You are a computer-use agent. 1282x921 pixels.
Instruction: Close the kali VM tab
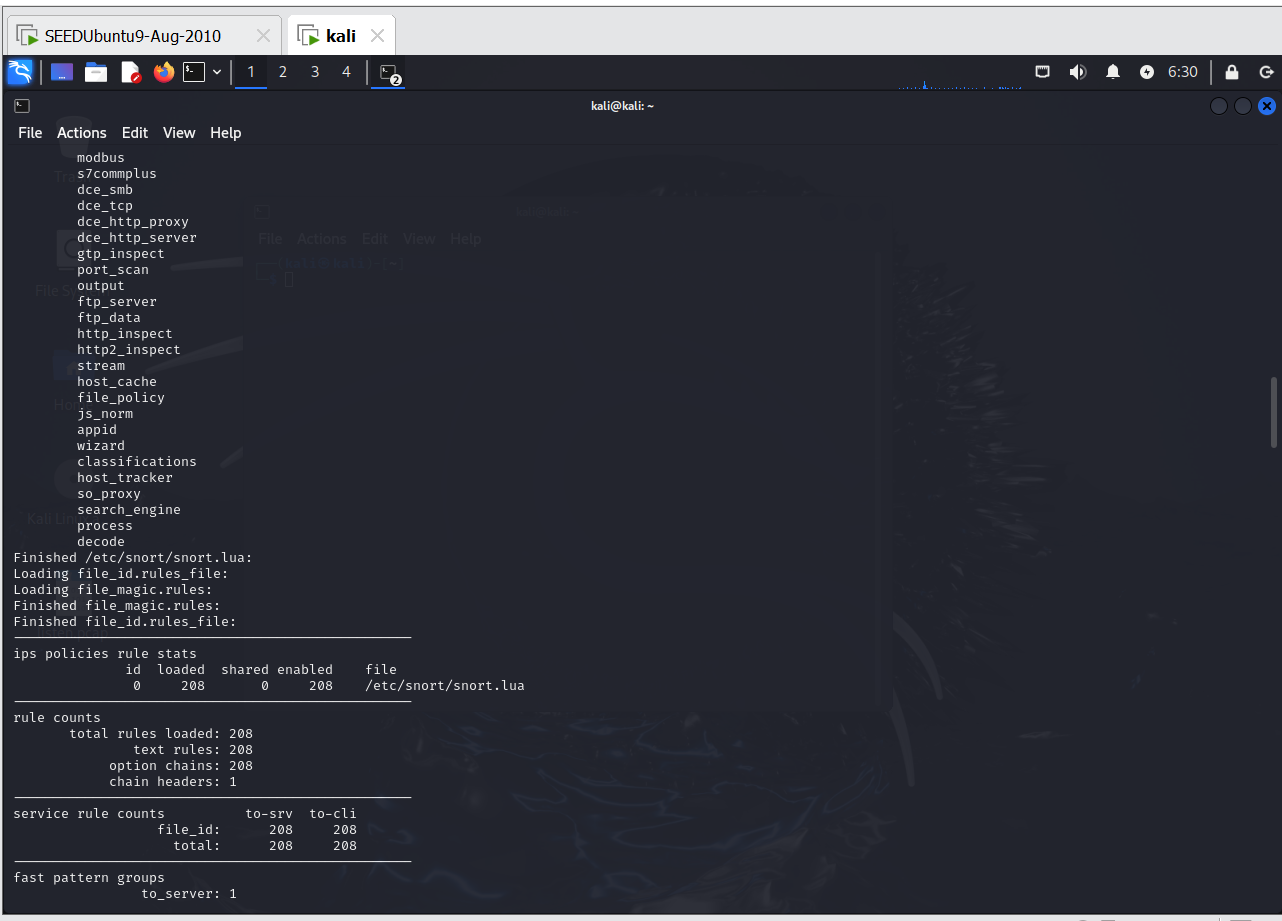tap(377, 36)
